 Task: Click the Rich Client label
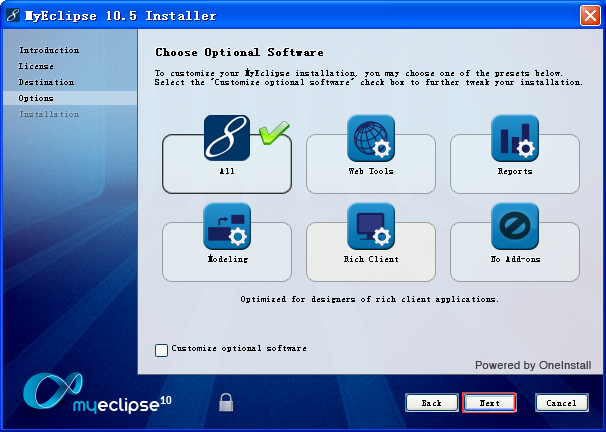371,259
